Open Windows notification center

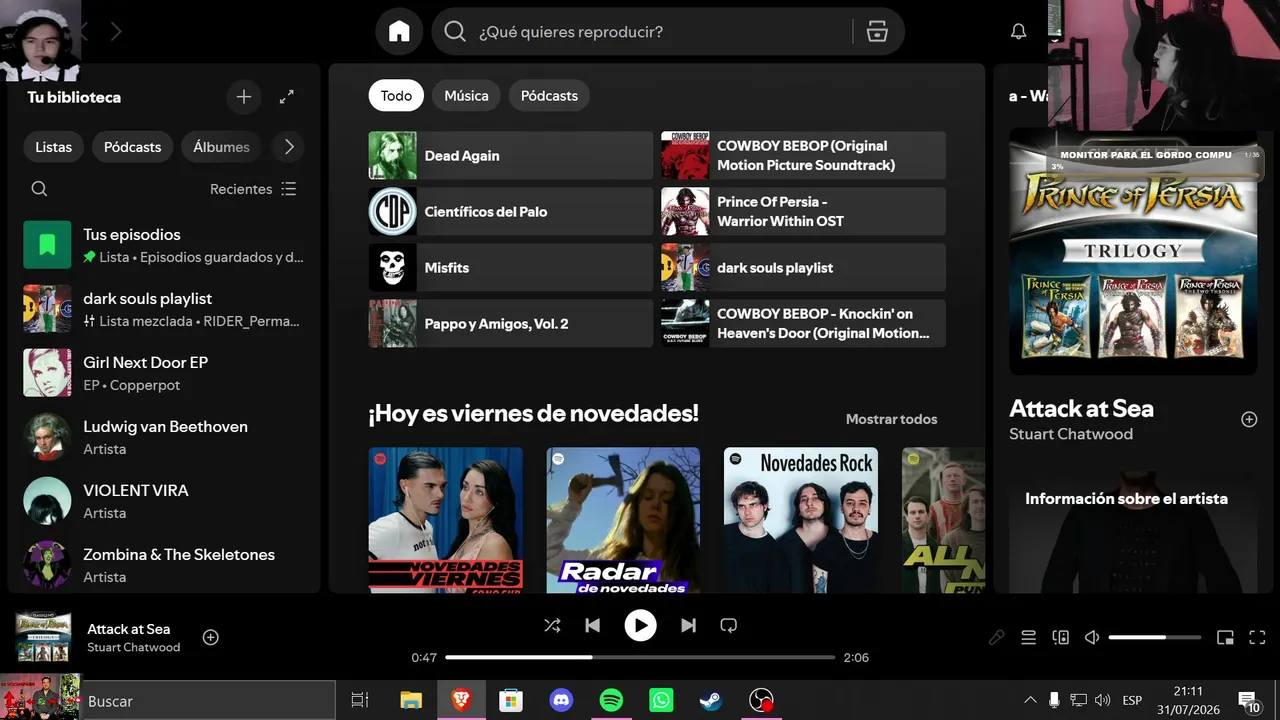coord(1248,701)
